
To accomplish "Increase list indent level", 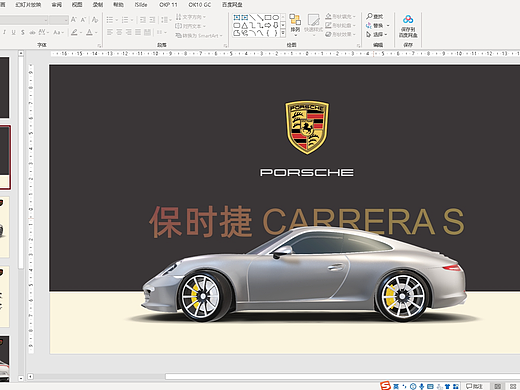I will pyautogui.click(x=152, y=20).
